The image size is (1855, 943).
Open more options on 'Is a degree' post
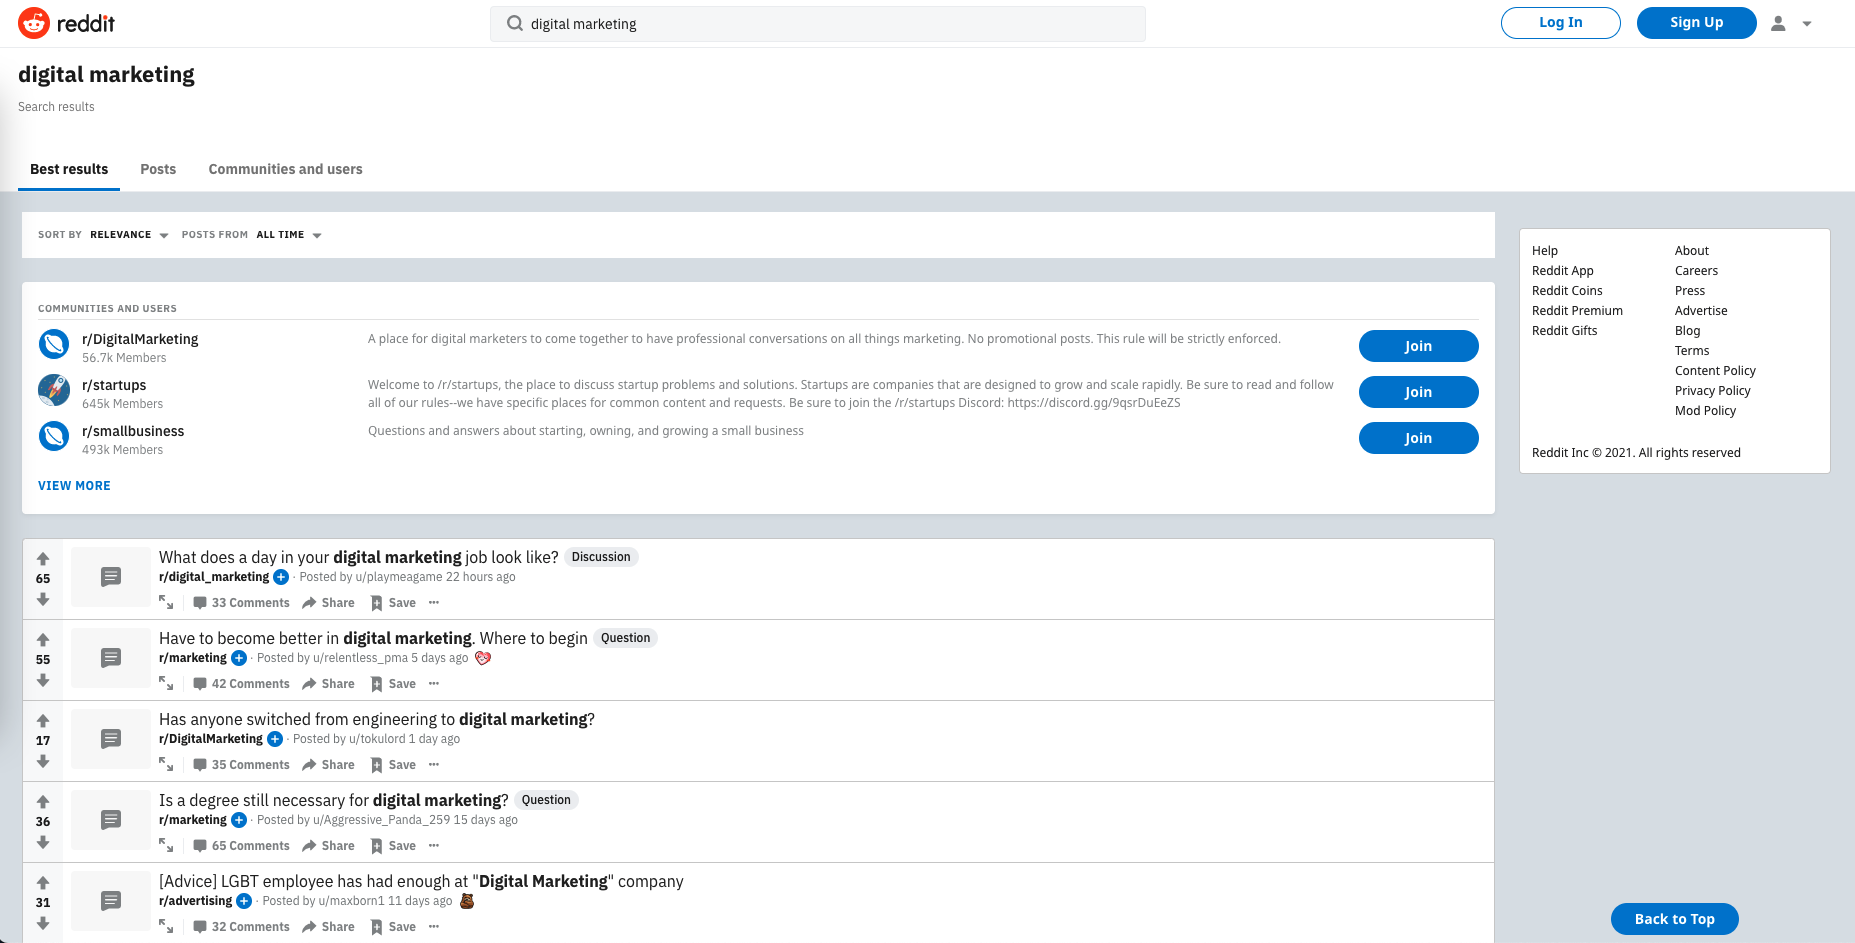[434, 845]
